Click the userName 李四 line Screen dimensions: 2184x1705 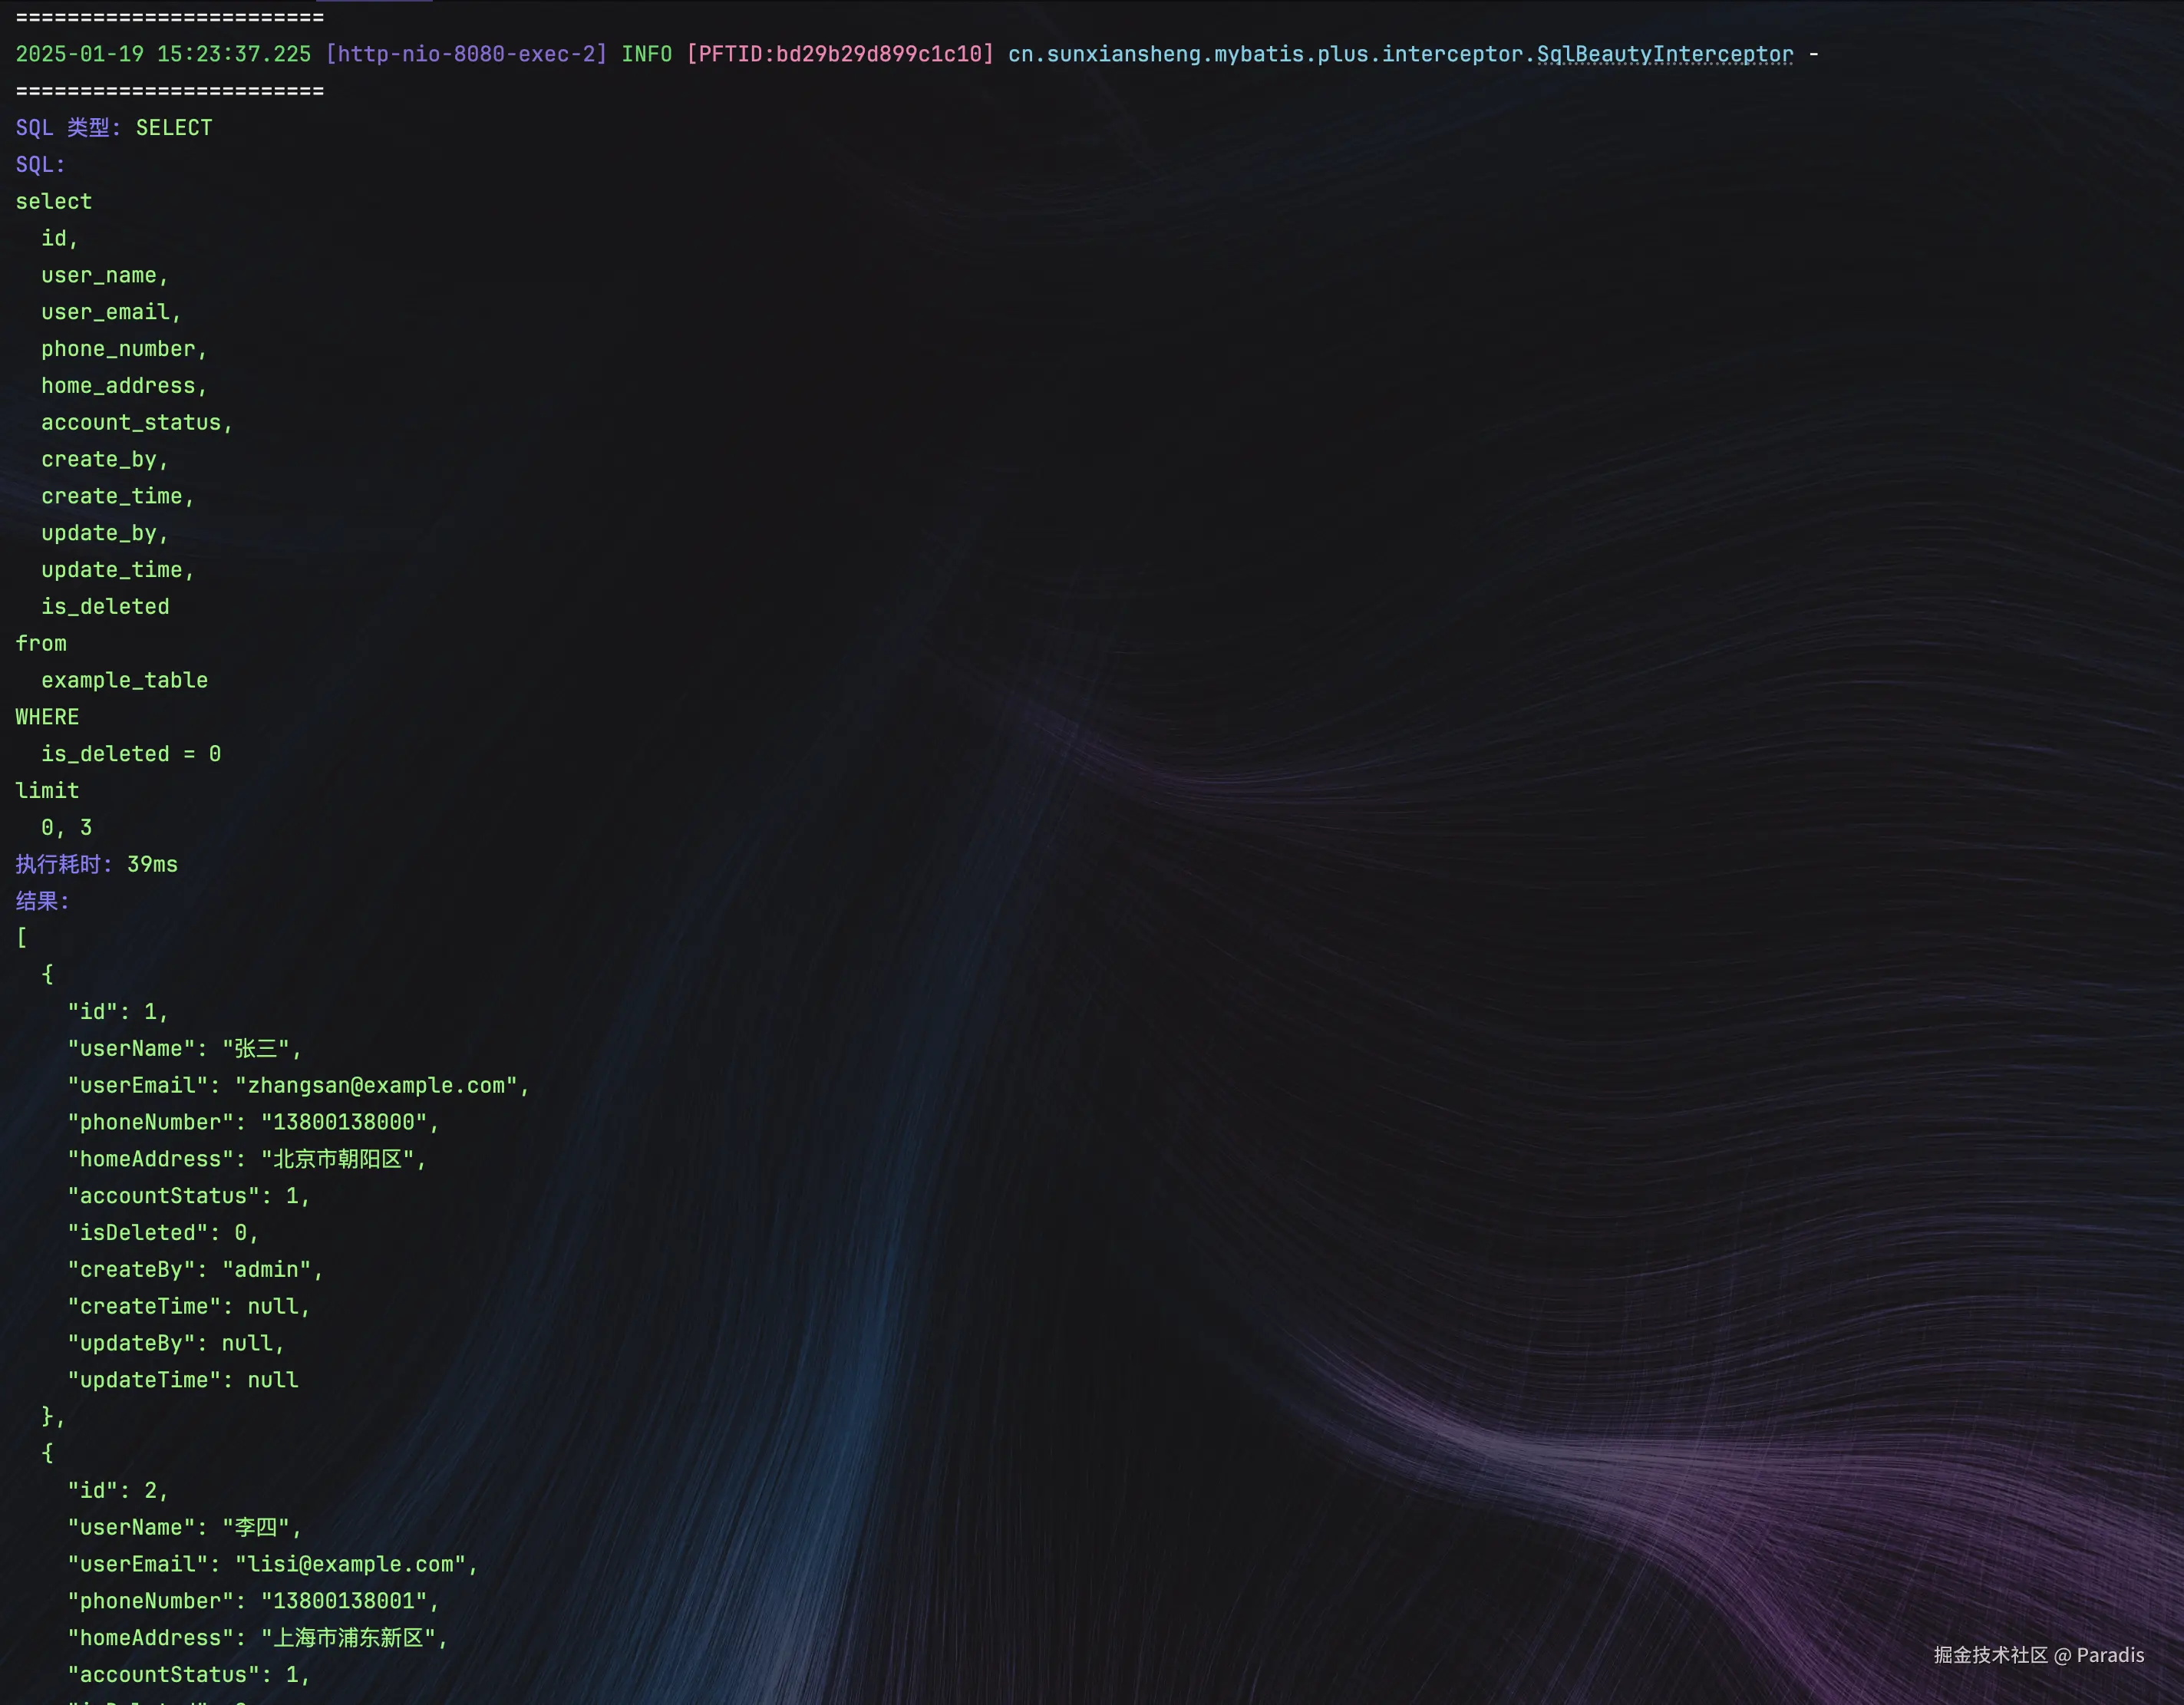click(x=184, y=1528)
